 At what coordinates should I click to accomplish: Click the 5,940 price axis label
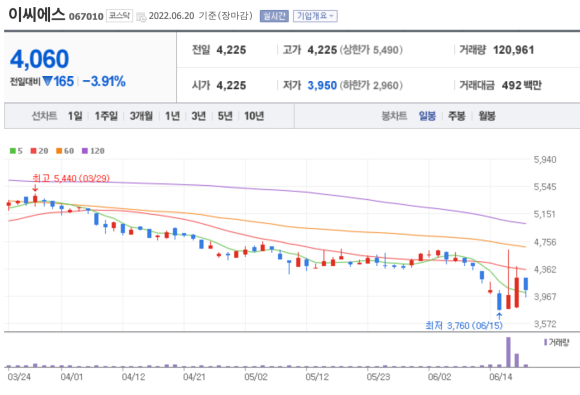pos(544,160)
